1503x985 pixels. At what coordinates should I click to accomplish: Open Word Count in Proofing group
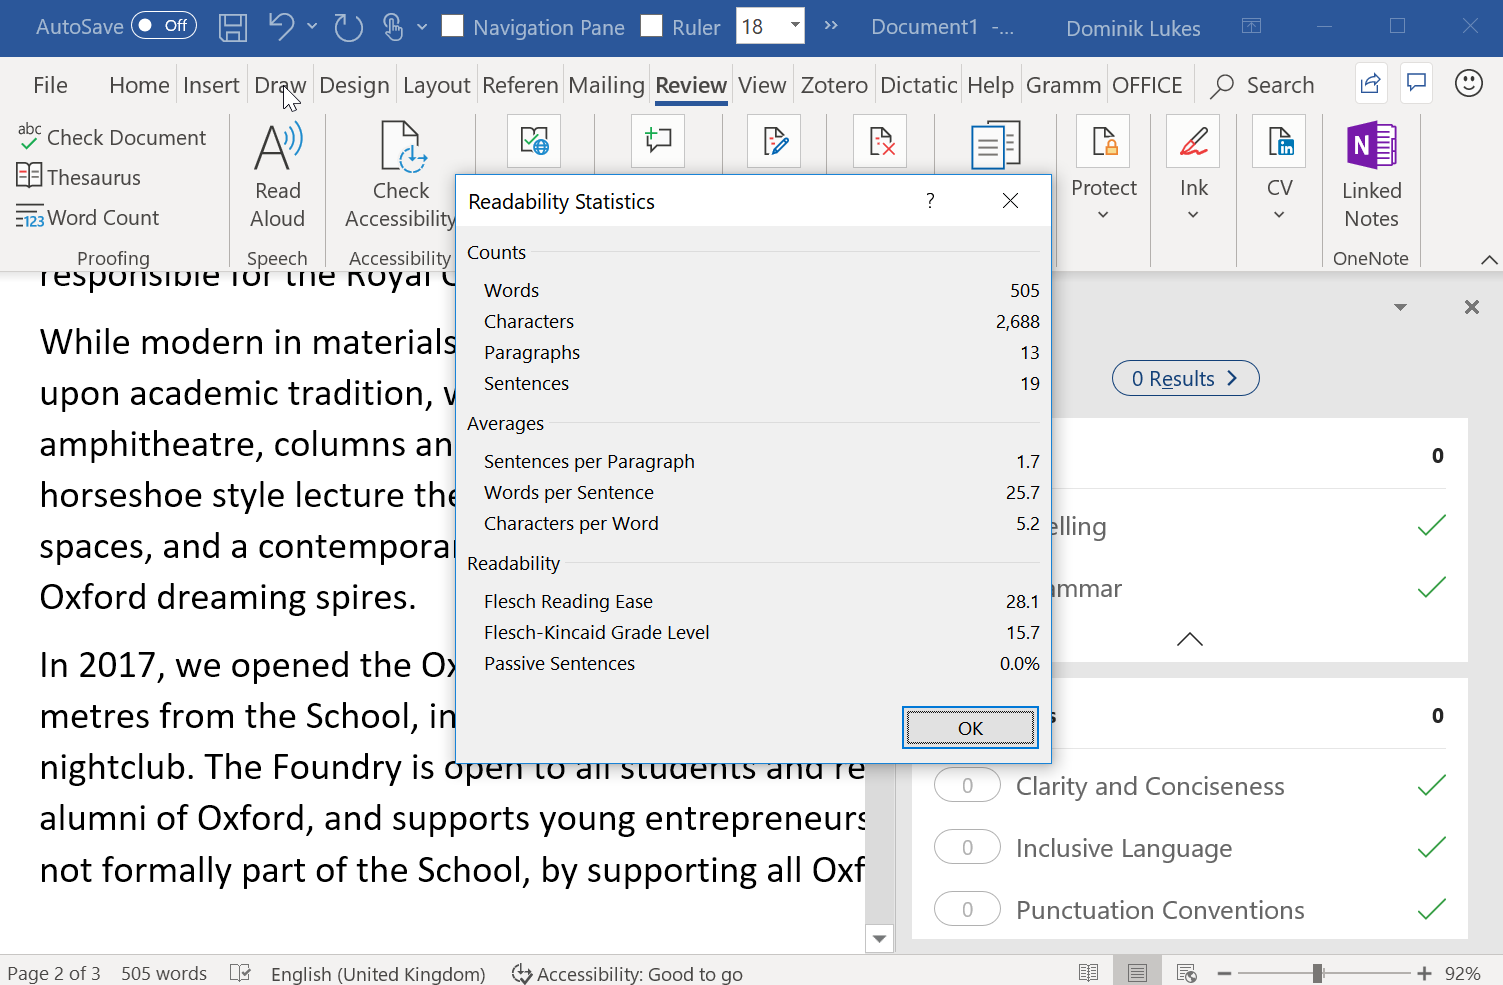(88, 217)
